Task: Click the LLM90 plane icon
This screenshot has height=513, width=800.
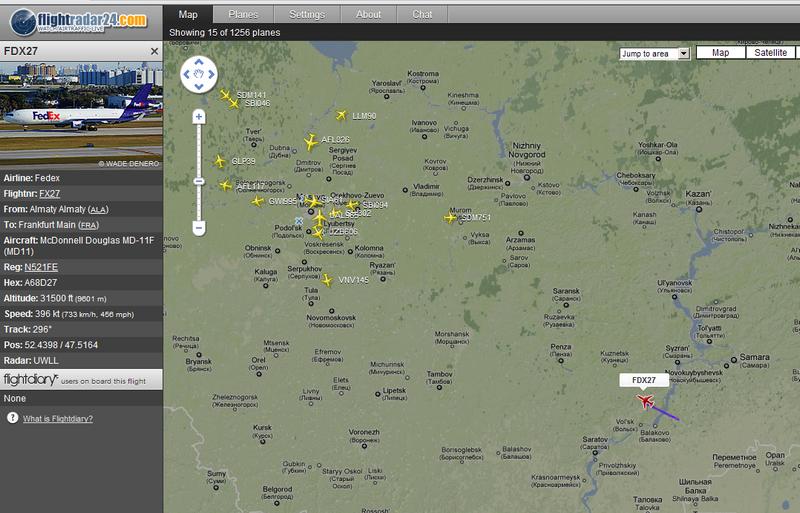Action: click(x=341, y=115)
